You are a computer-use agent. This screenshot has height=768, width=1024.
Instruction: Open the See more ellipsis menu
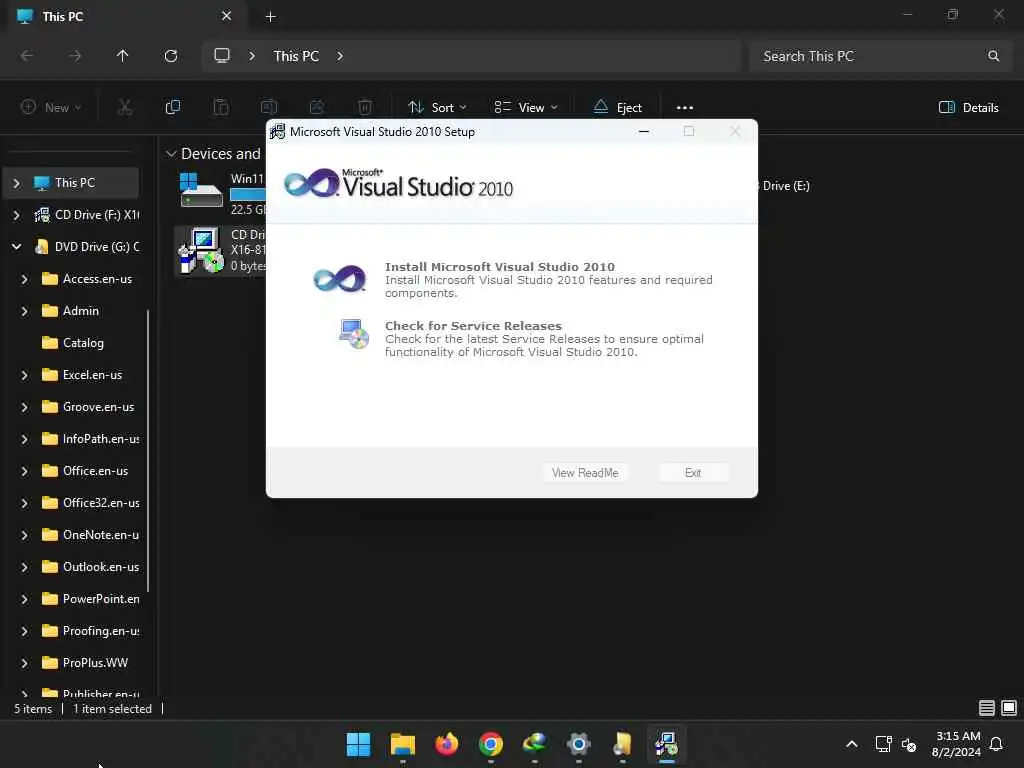coord(684,107)
